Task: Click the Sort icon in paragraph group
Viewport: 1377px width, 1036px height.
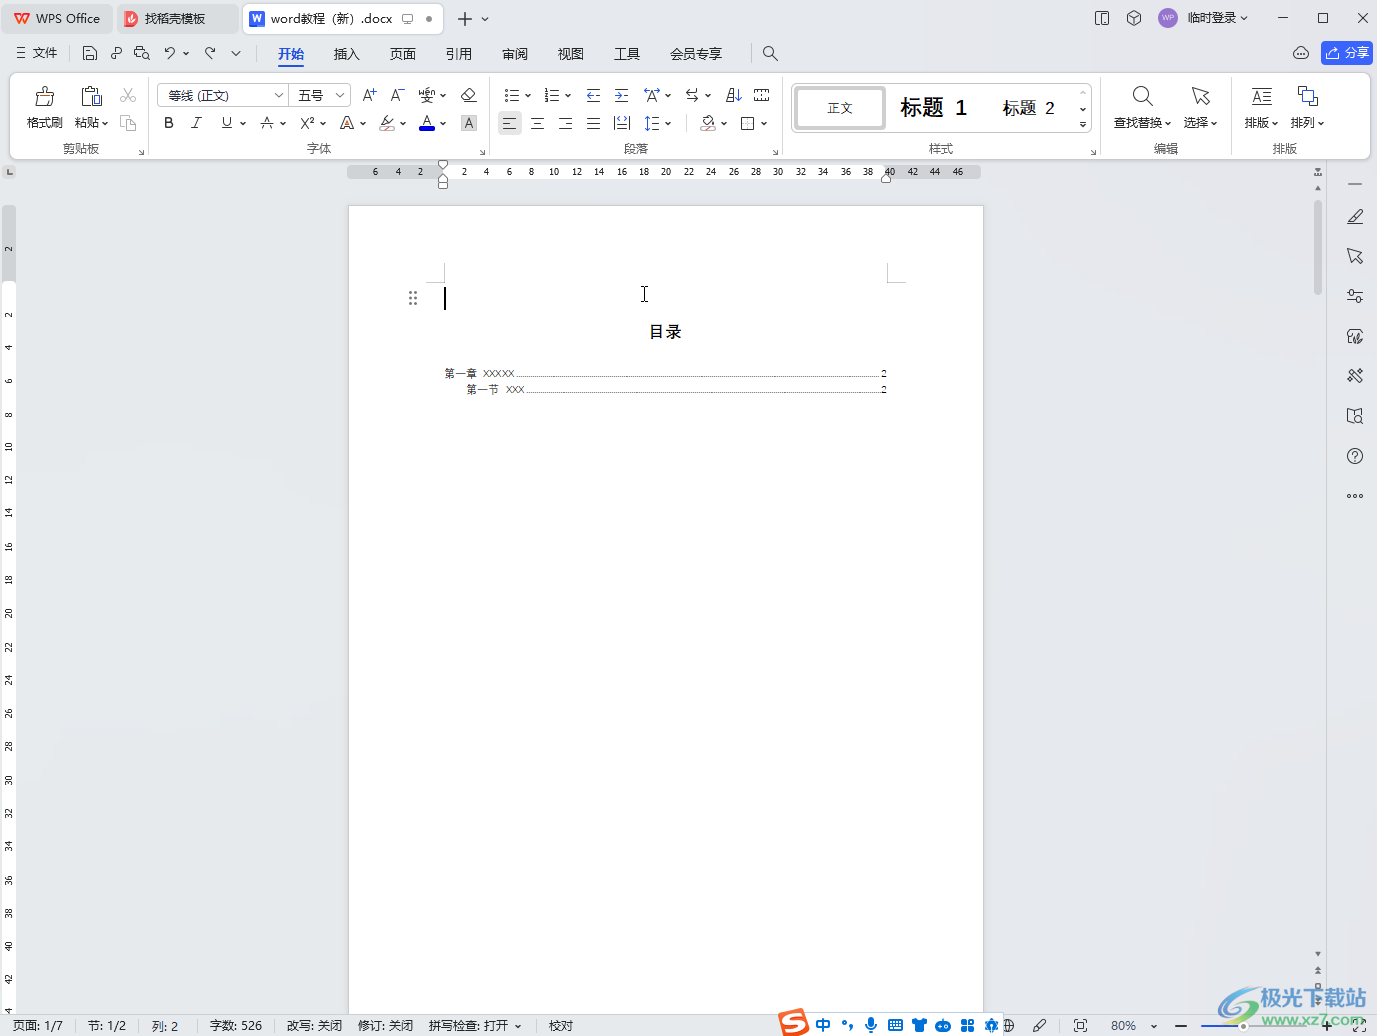Action: [734, 95]
